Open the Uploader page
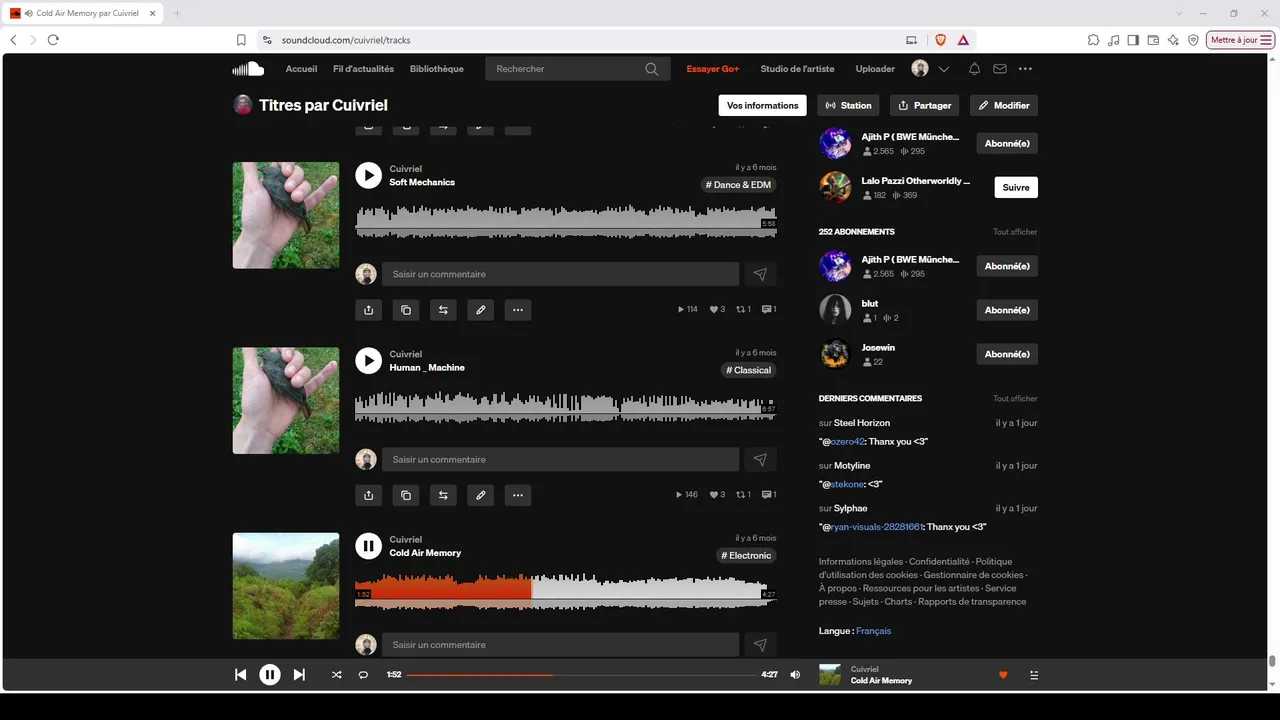 pos(875,69)
